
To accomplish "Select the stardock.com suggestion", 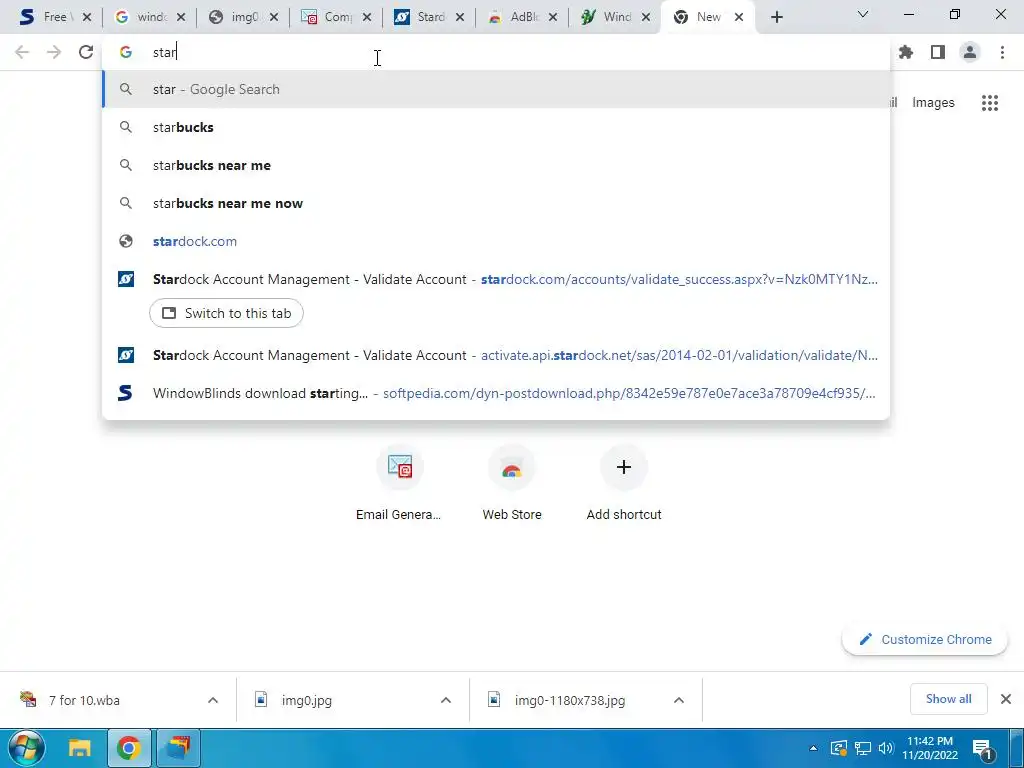I will click(x=496, y=241).
